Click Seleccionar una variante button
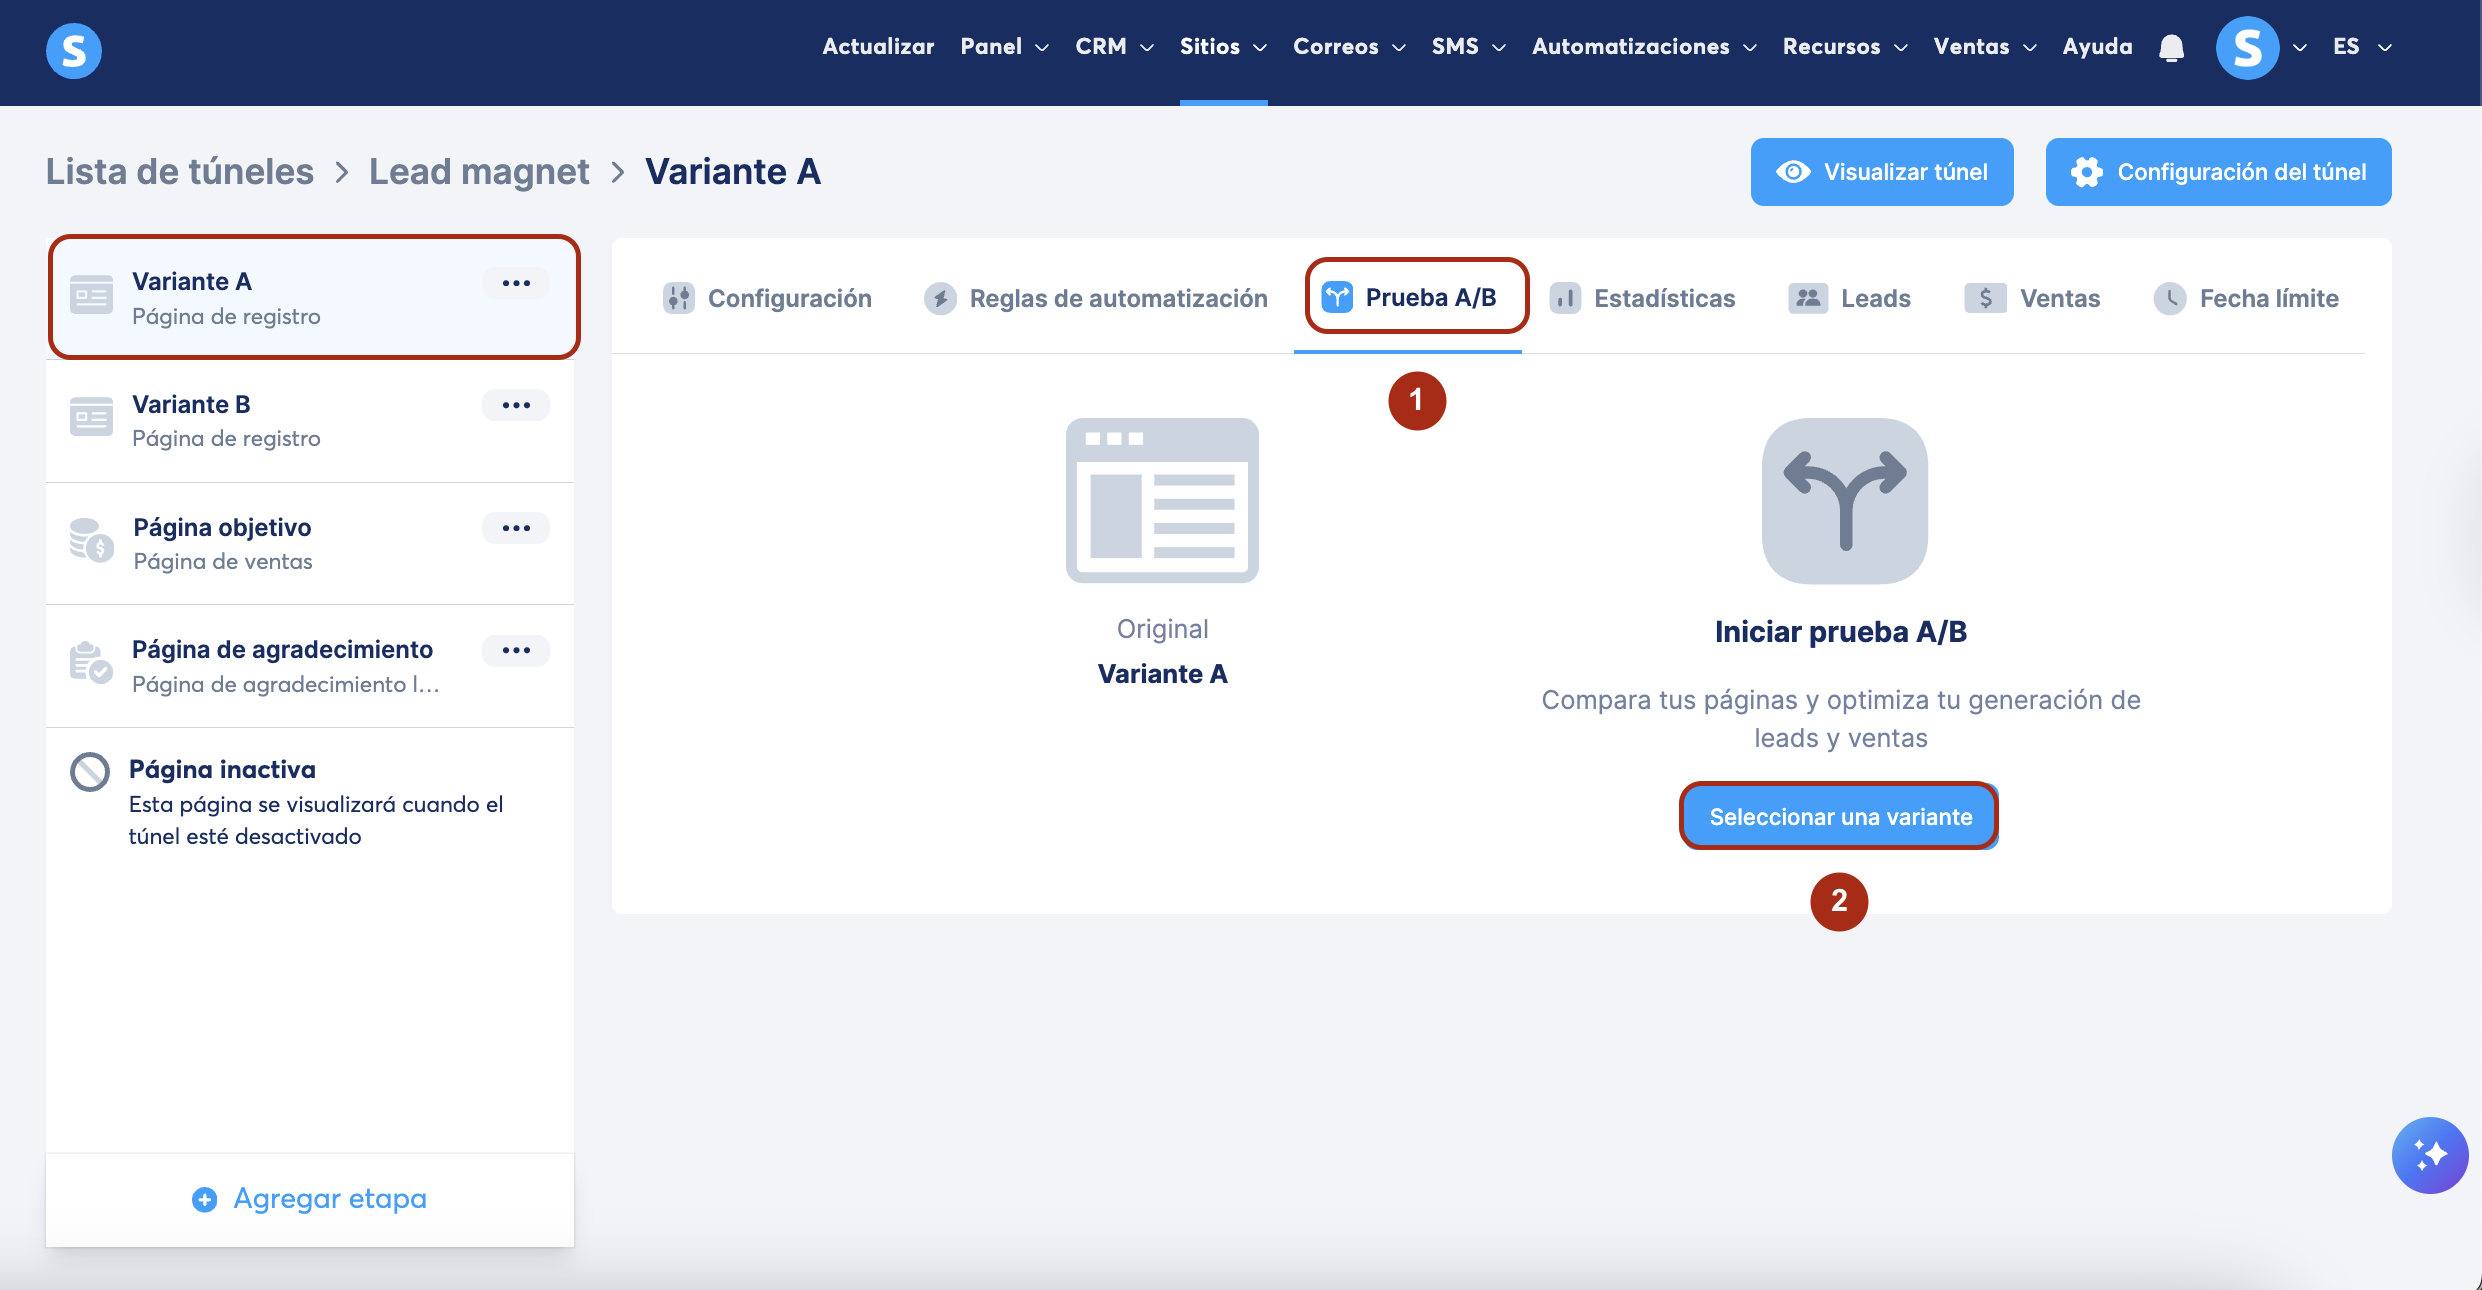This screenshot has width=2482, height=1290. click(x=1840, y=817)
